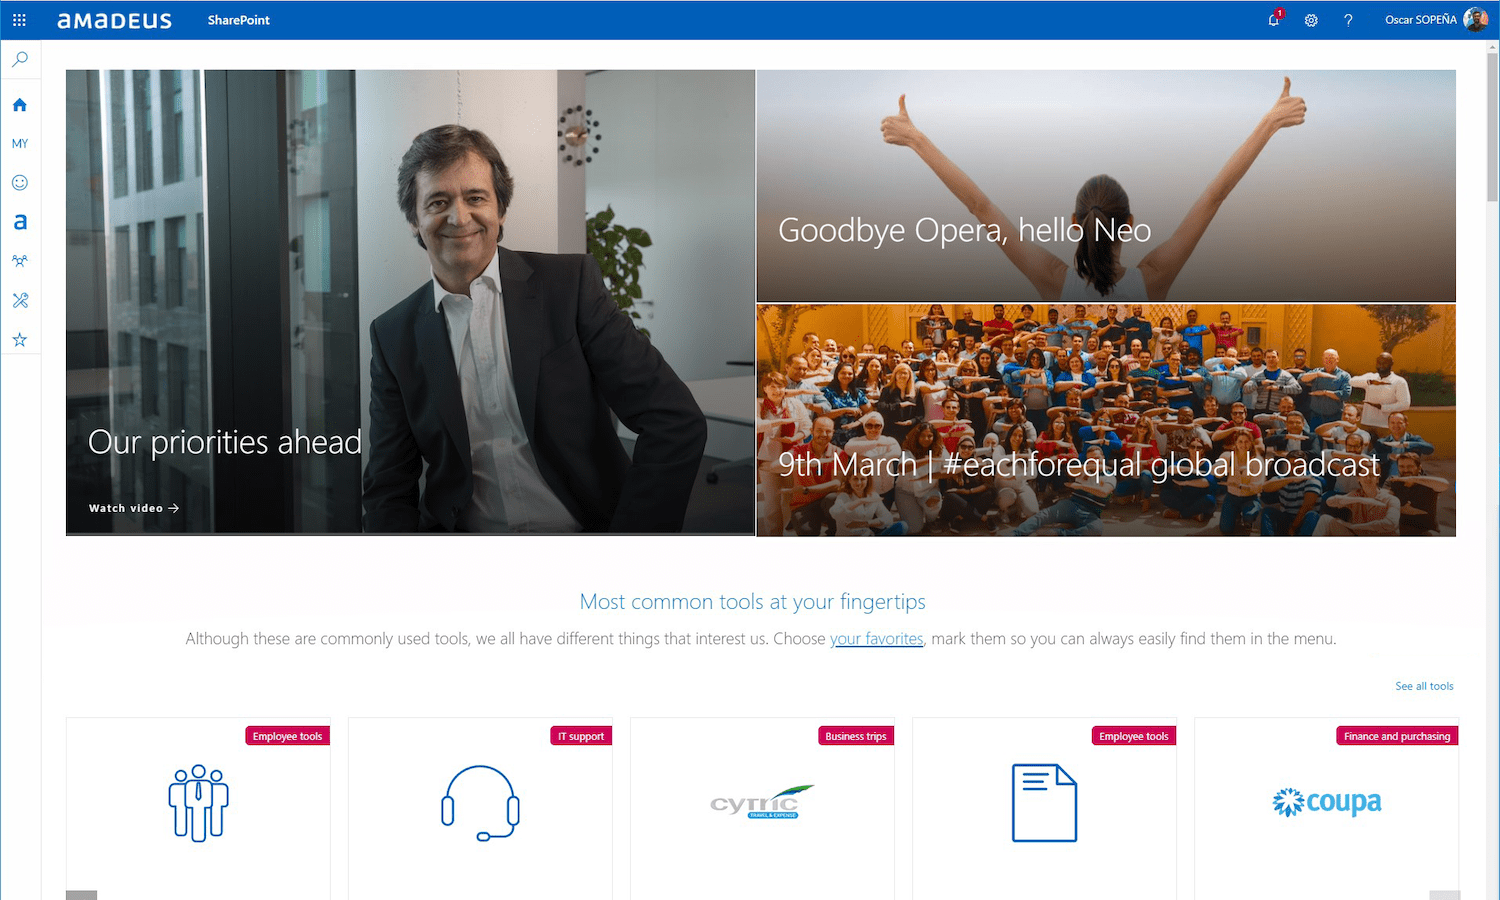Open search from the sidebar magnifier icon
The image size is (1500, 900).
tap(20, 60)
